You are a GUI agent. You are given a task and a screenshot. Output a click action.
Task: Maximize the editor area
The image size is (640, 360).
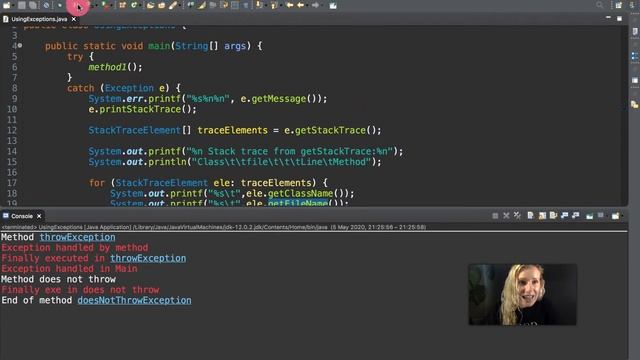[619, 18]
